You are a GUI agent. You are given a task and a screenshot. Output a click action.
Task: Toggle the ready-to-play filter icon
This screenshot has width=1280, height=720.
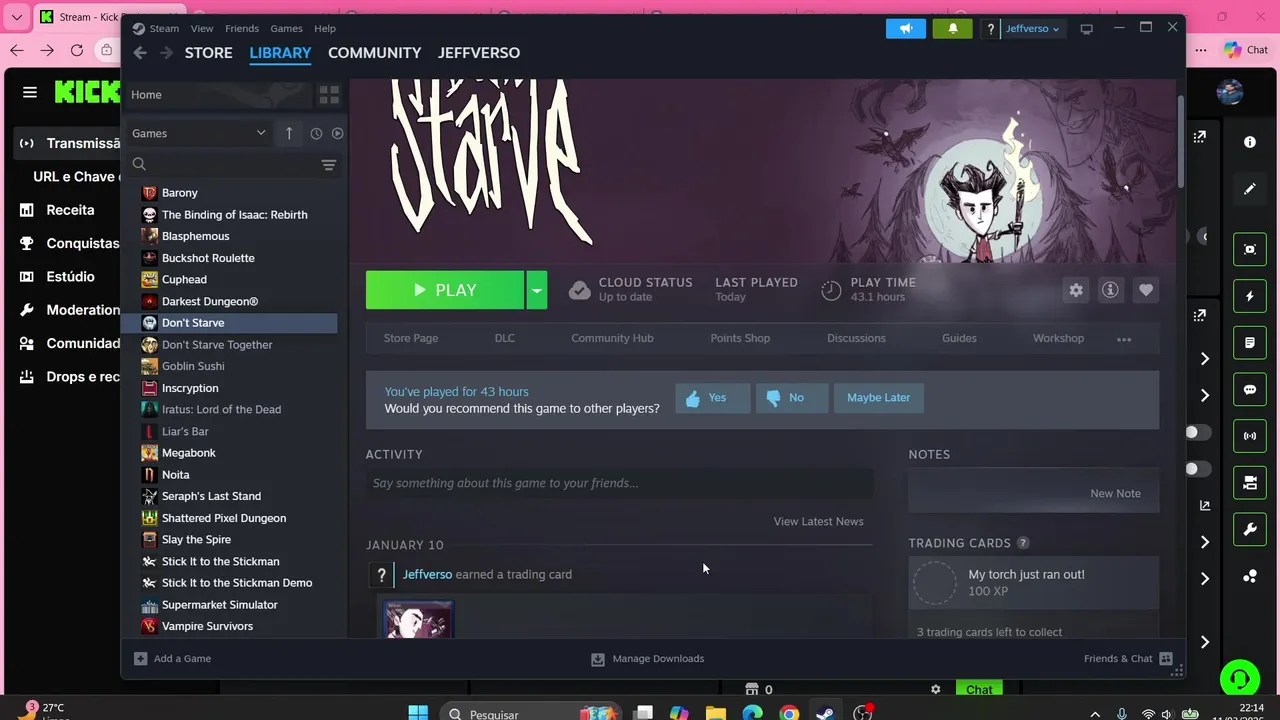337,133
